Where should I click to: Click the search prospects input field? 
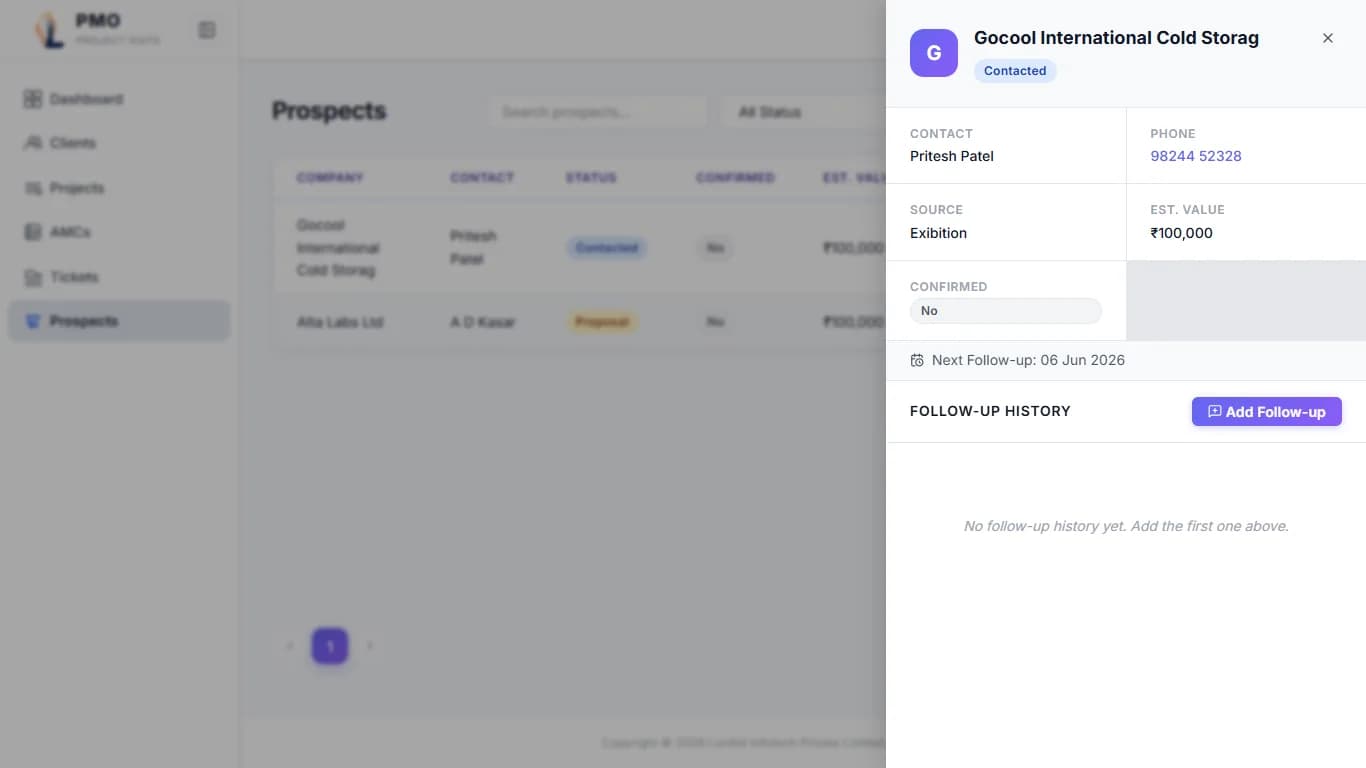click(597, 112)
